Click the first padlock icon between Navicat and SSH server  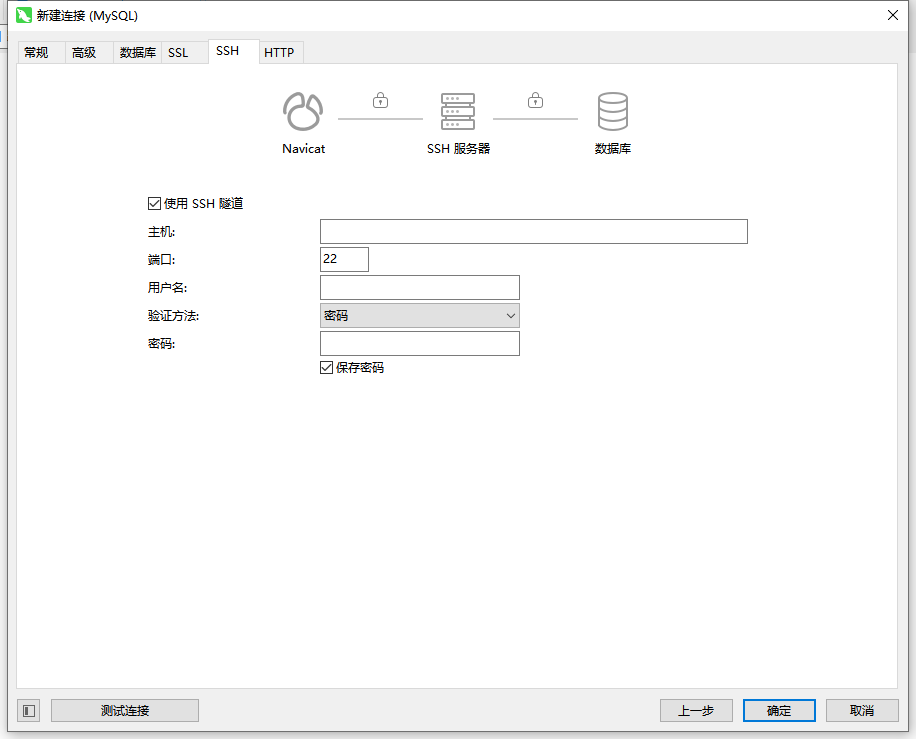pyautogui.click(x=380, y=100)
